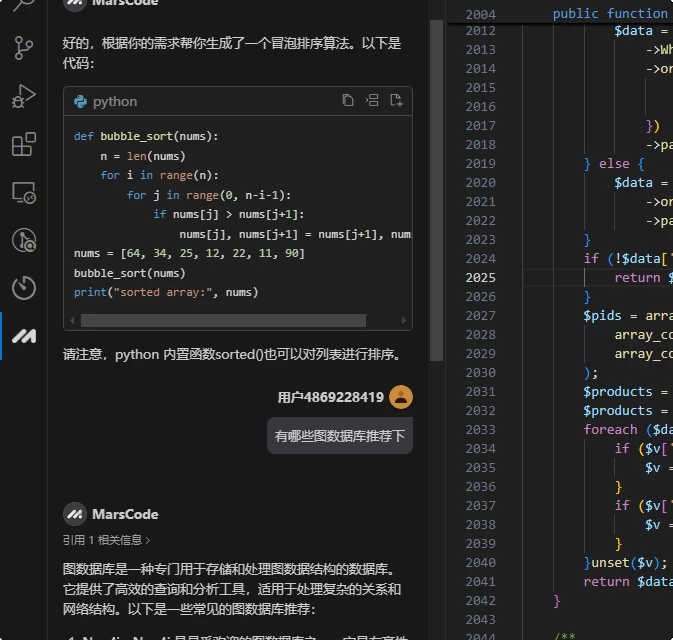Open the Extensions view
Image resolution: width=673 pixels, height=640 pixels.
pyautogui.click(x=23, y=145)
